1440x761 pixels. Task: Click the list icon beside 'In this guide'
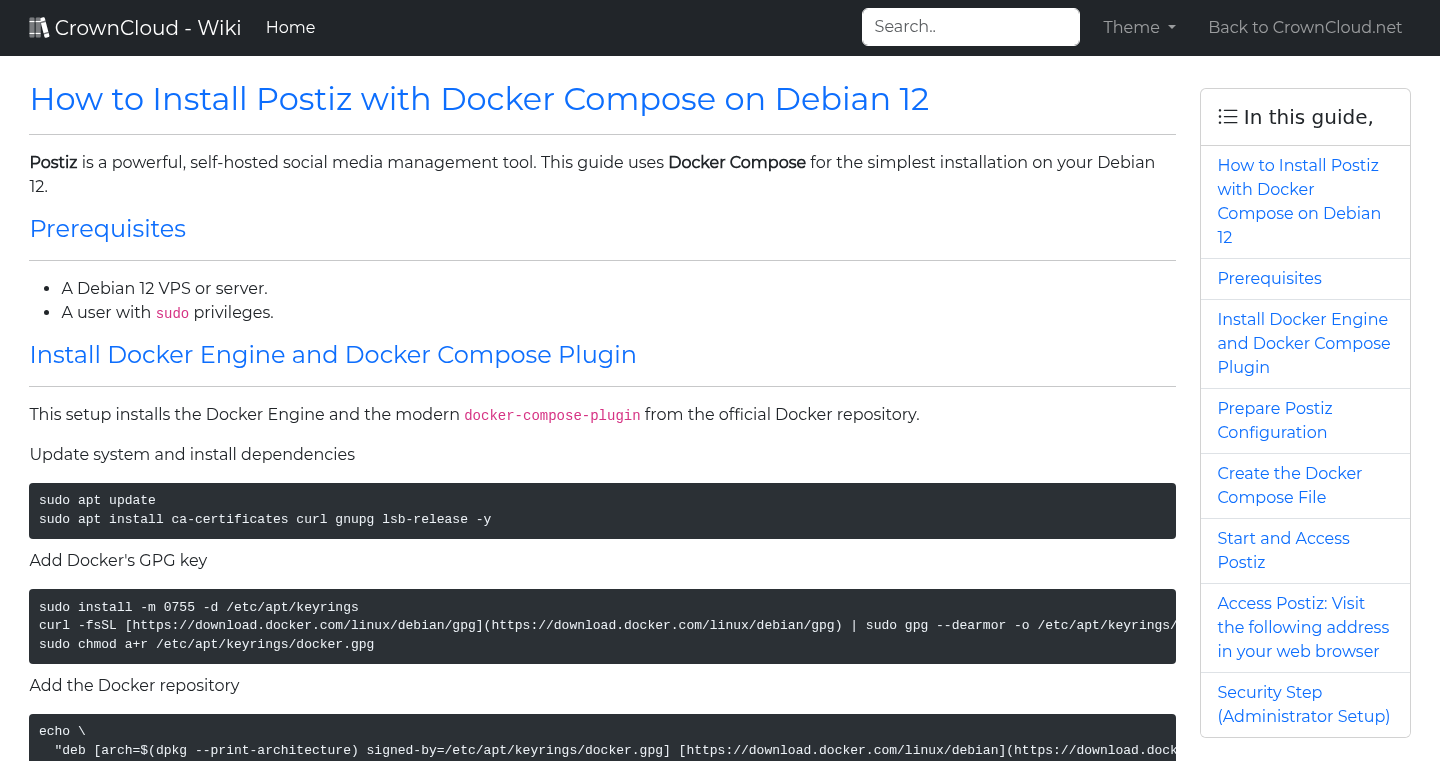[x=1227, y=116]
